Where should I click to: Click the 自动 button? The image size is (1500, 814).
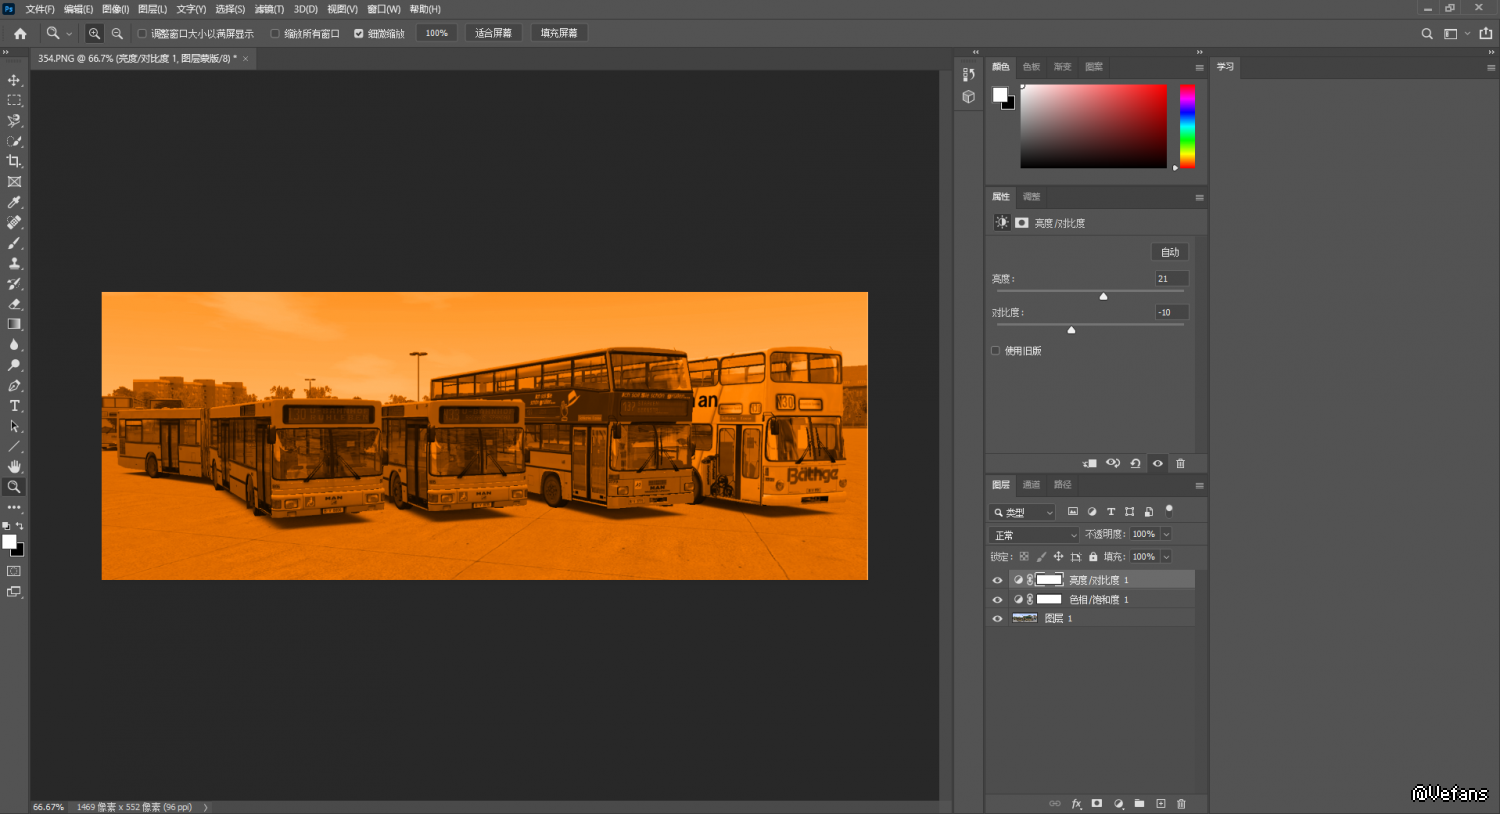pyautogui.click(x=1170, y=252)
